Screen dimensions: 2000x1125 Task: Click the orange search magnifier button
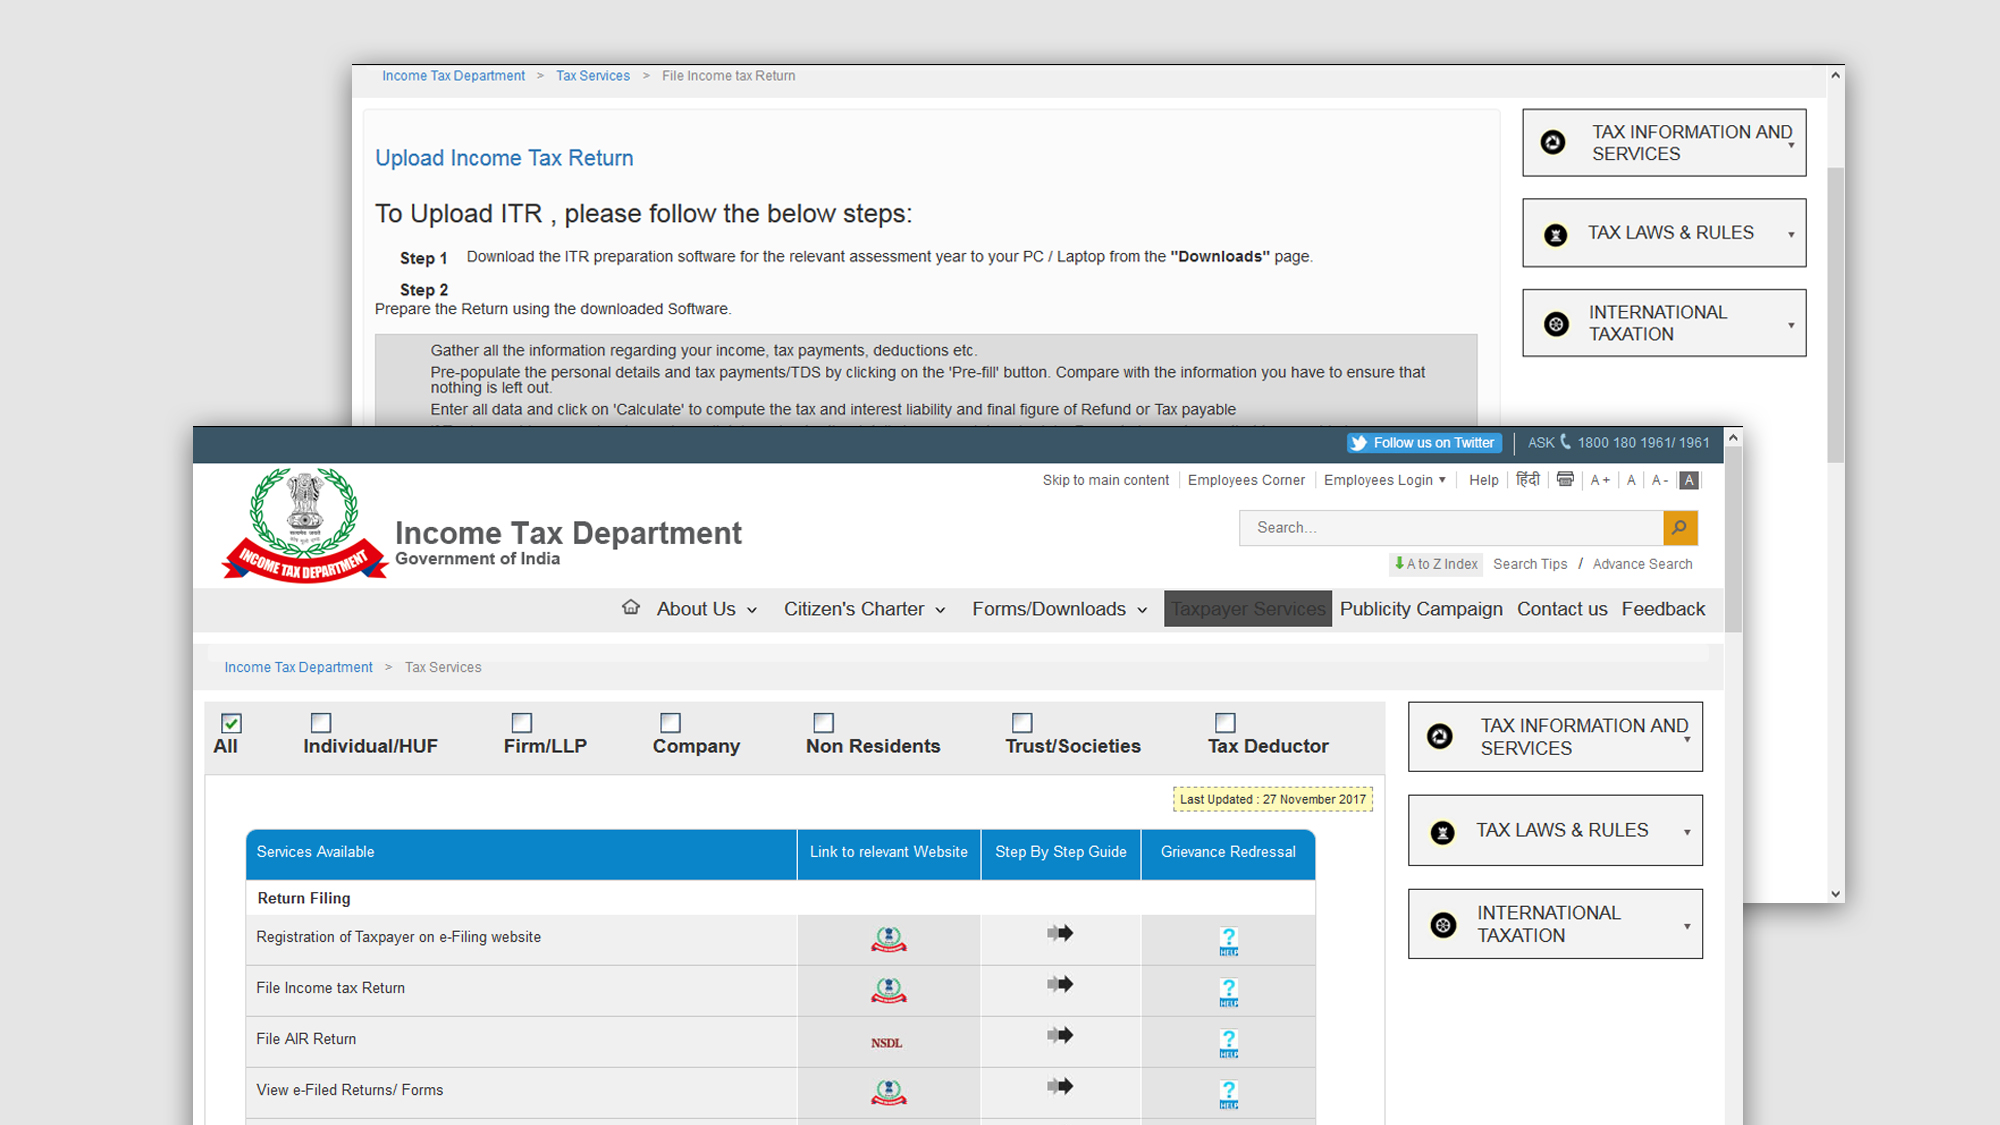tap(1680, 527)
